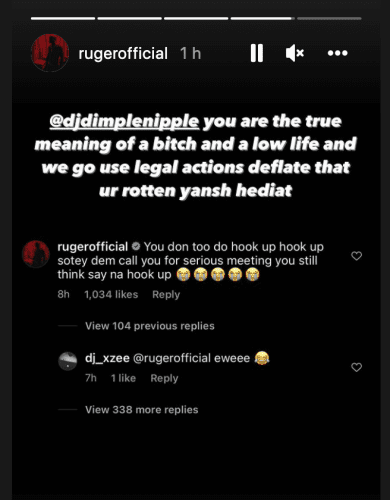This screenshot has width=390, height=500.
Task: Open rugerofficial avatar beside the comment
Action: pyautogui.click(x=36, y=254)
